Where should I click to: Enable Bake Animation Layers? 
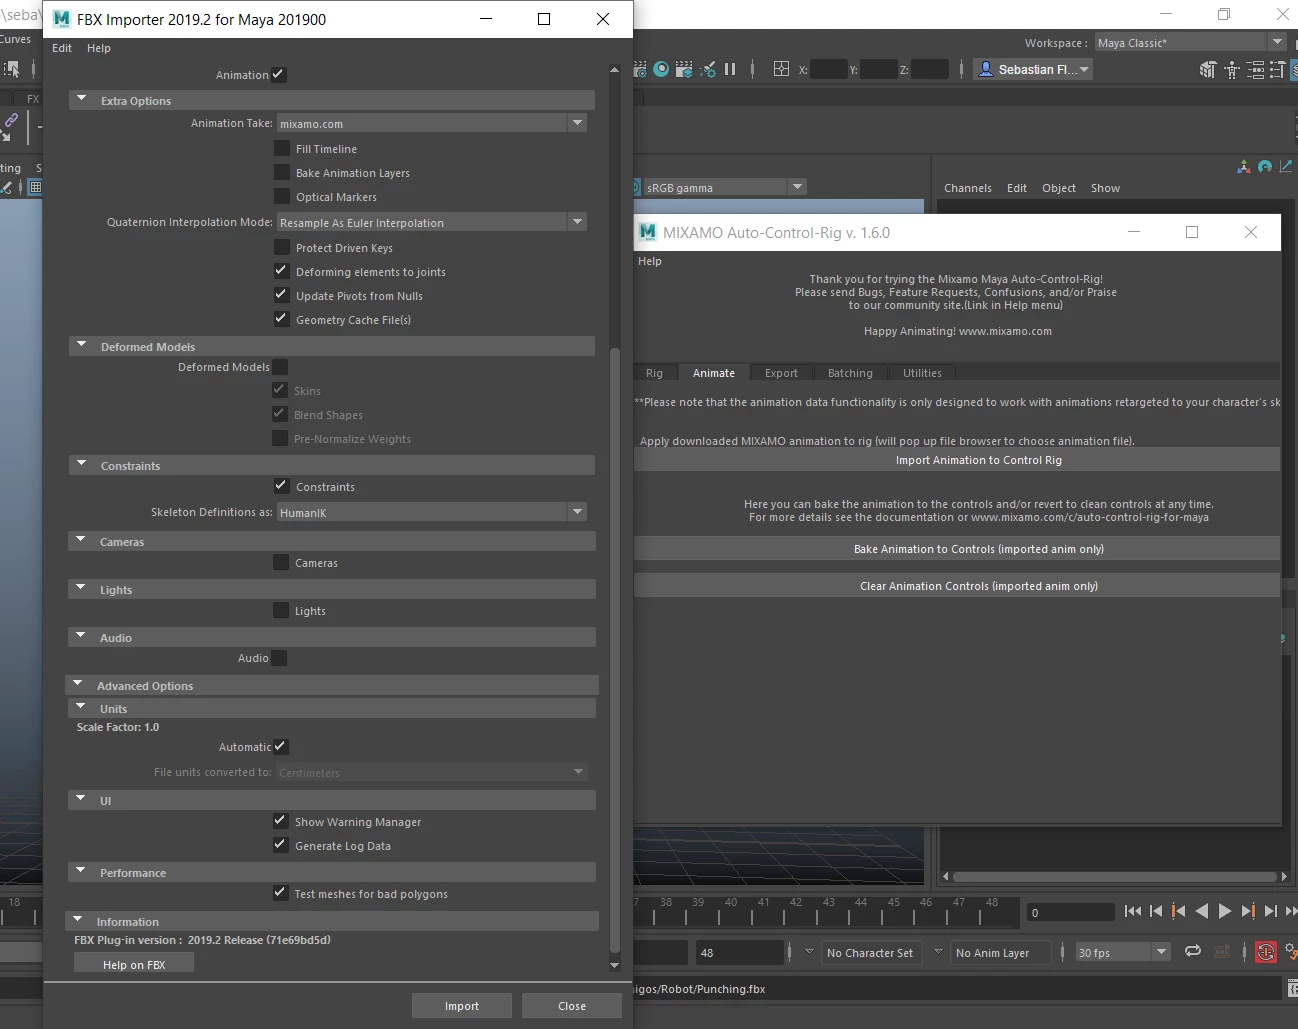click(x=282, y=172)
